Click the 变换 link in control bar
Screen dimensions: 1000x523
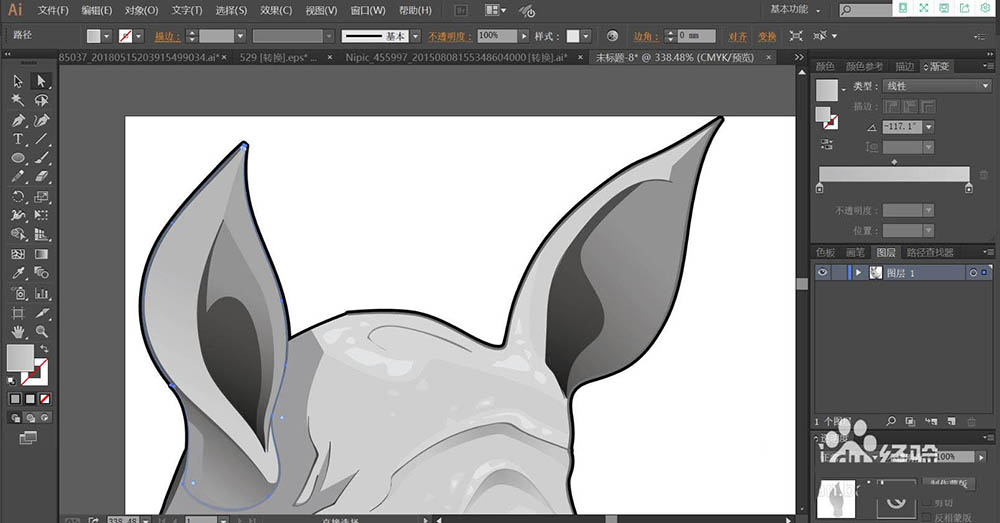coord(767,36)
